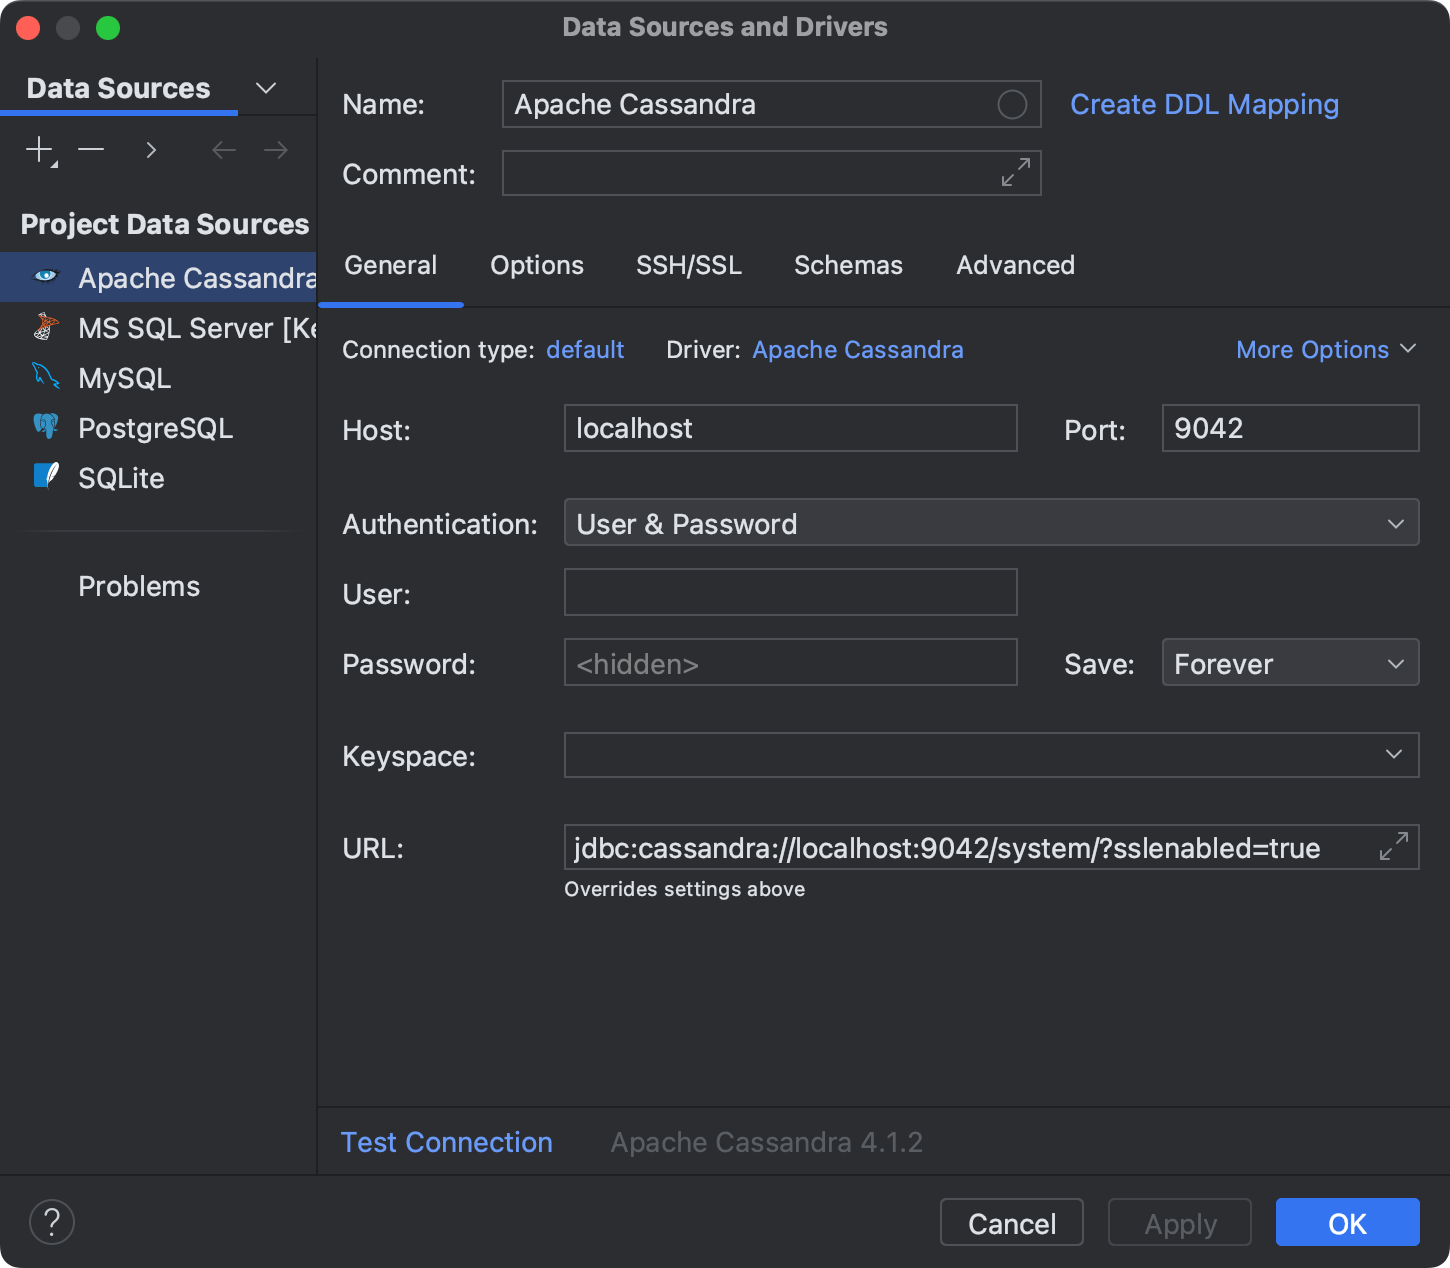The image size is (1450, 1268).
Task: Remove the selected data source
Action: [x=91, y=150]
